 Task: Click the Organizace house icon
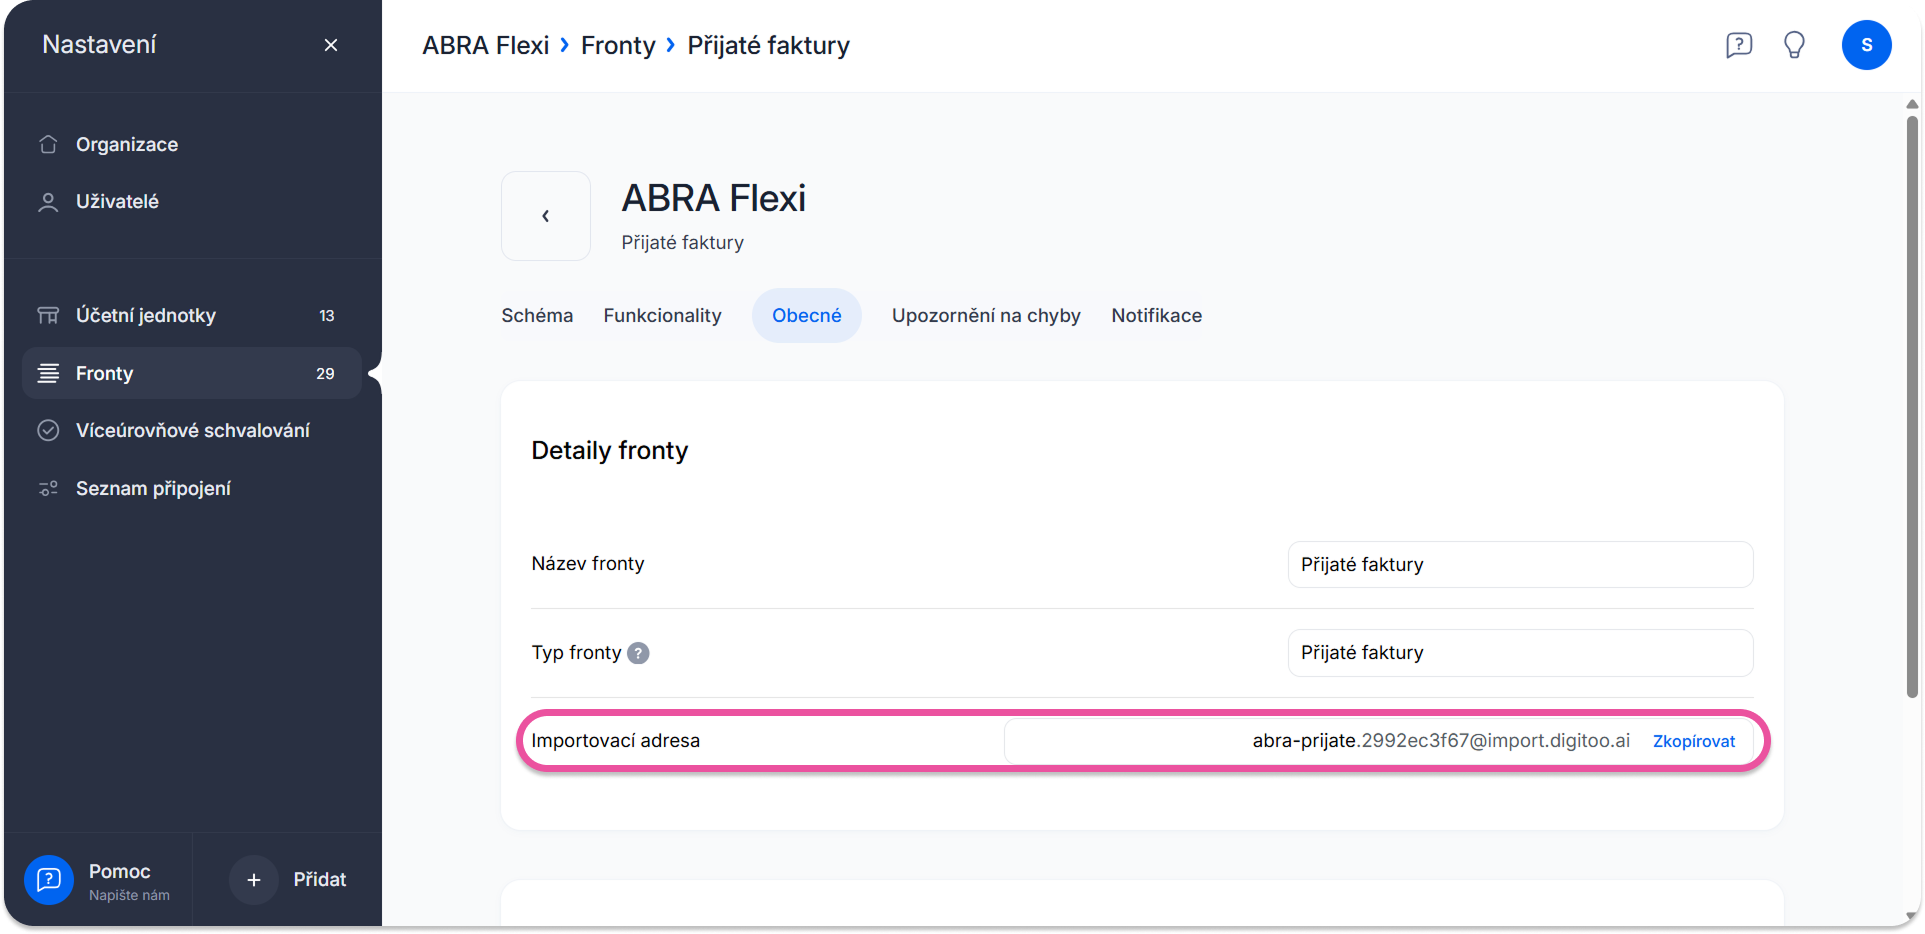(48, 144)
